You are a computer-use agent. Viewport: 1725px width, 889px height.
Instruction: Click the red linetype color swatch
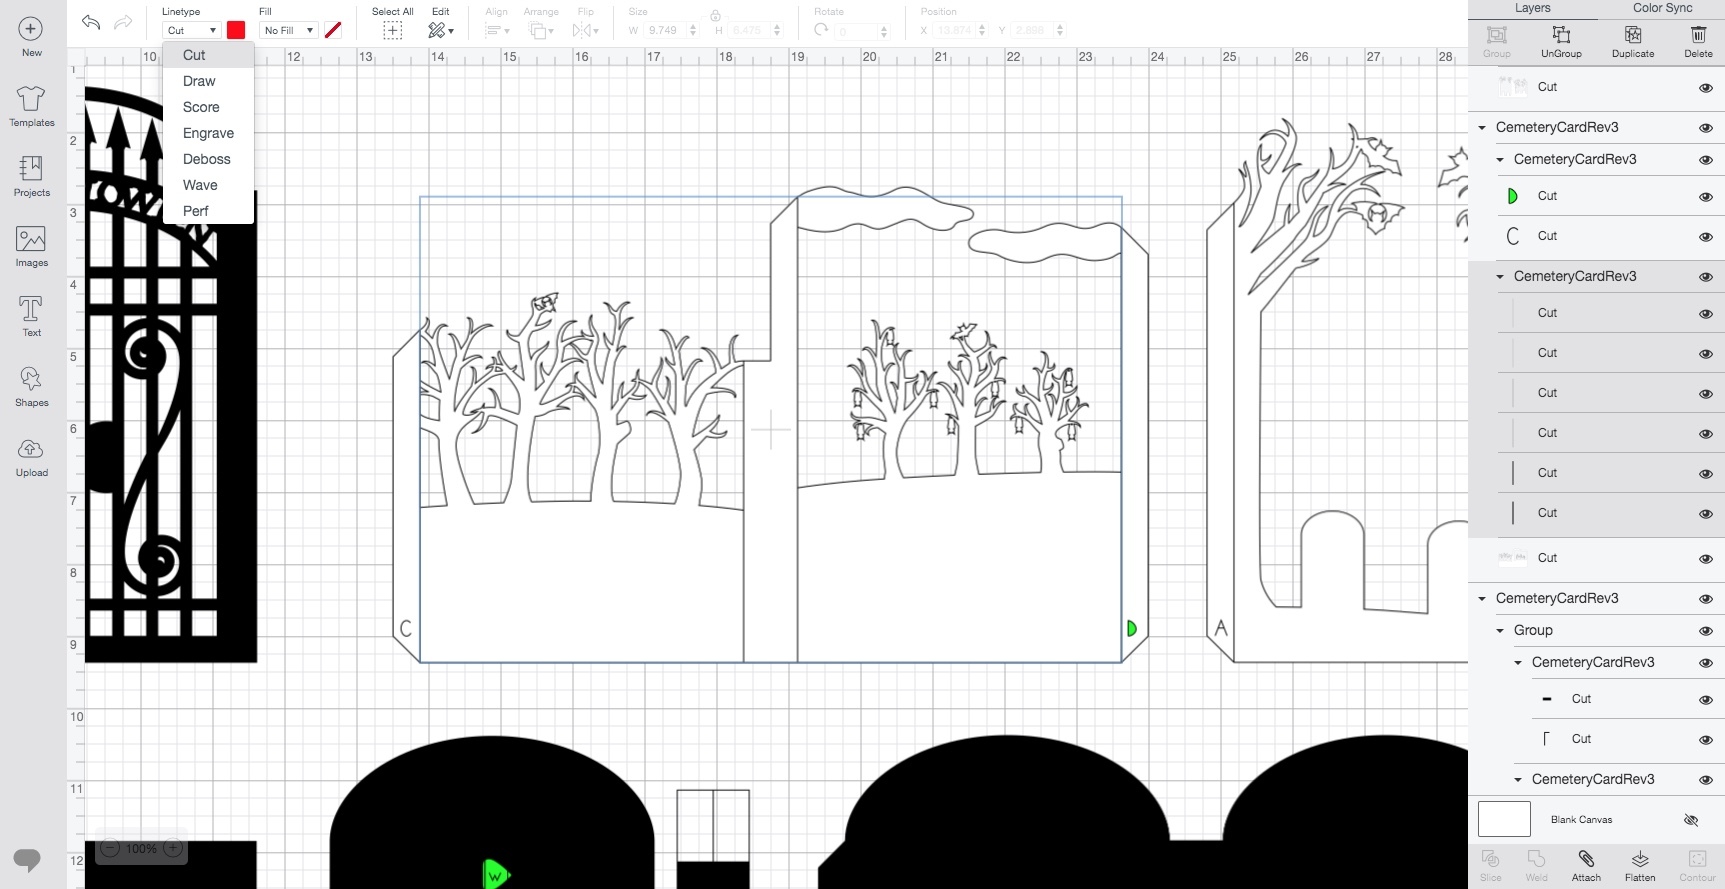236,31
